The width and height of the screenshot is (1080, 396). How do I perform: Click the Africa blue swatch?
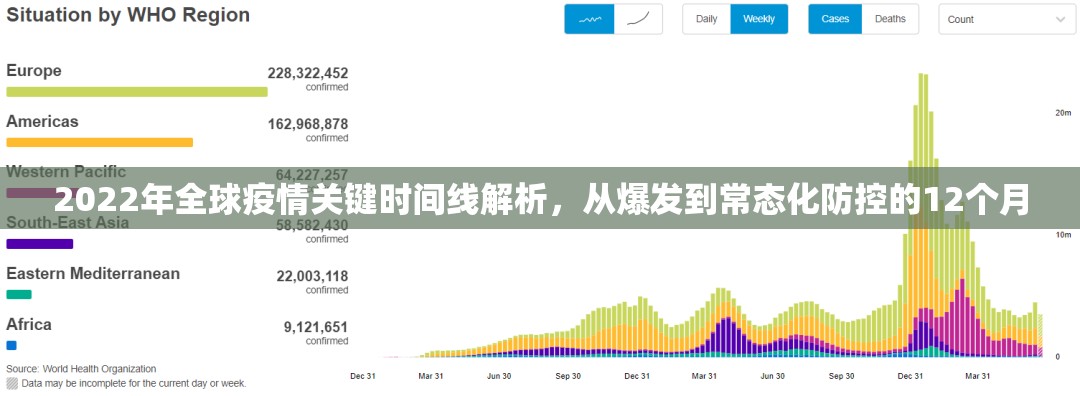[x=11, y=346]
